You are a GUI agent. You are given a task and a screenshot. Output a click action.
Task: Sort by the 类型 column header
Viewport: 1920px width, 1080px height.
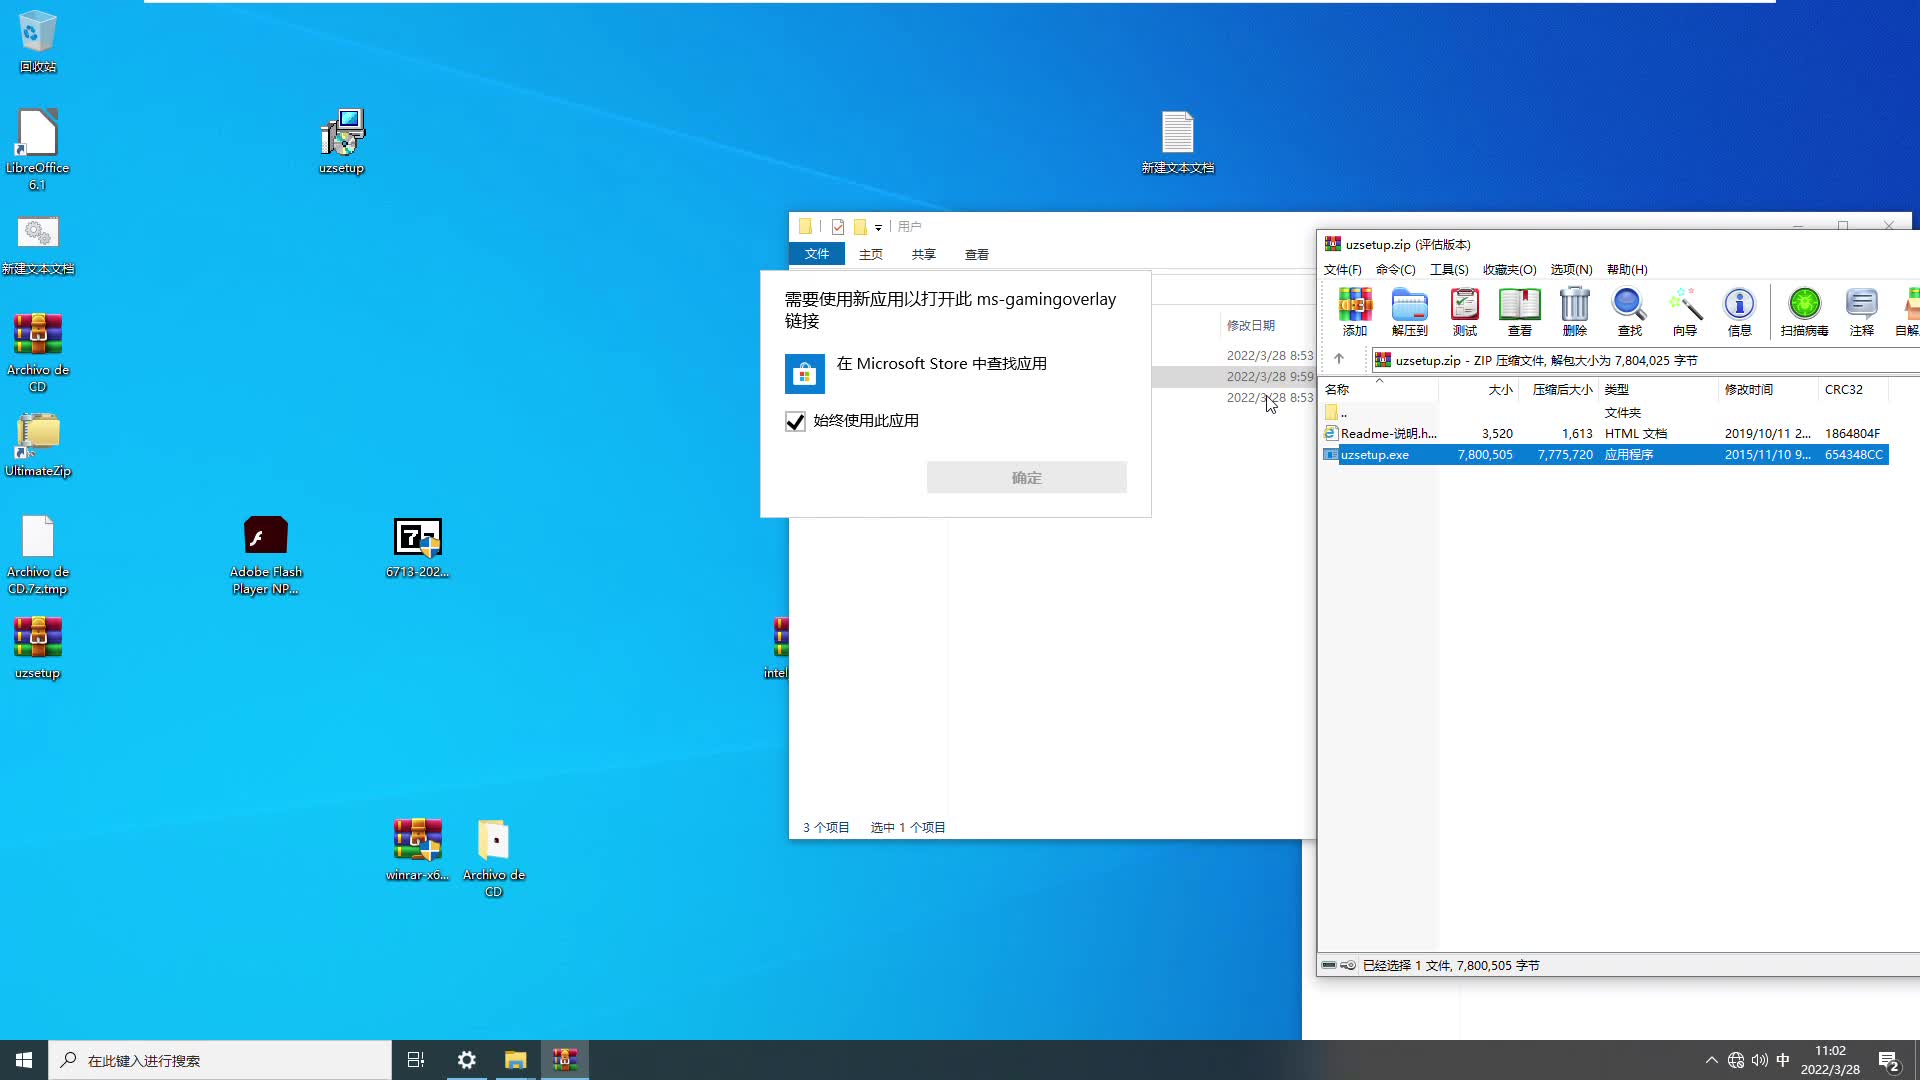1659,390
